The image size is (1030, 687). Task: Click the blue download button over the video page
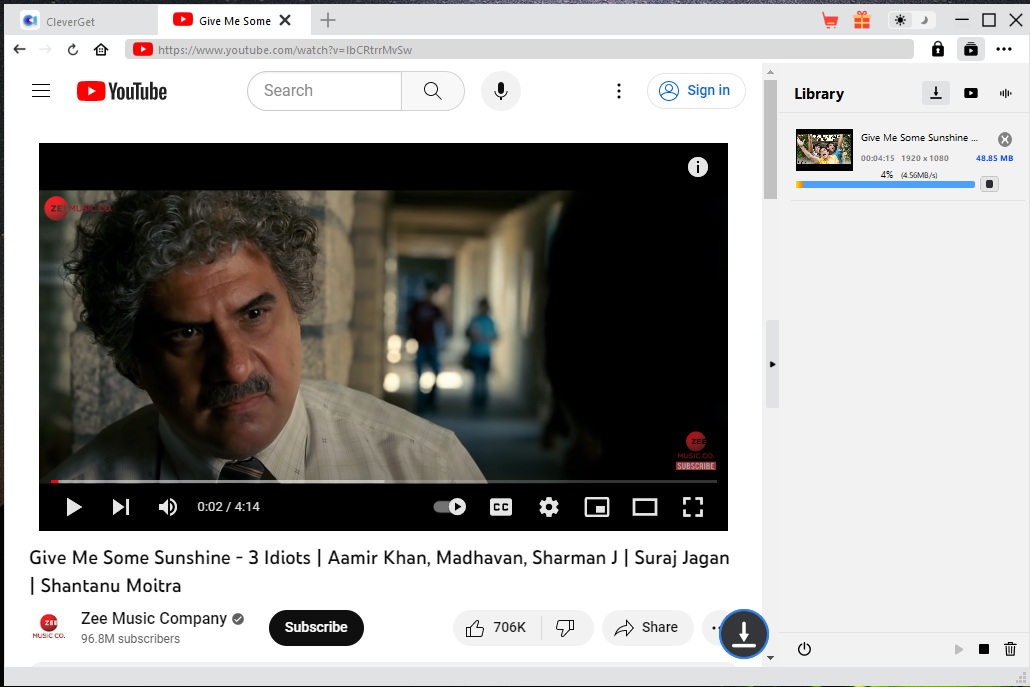pyautogui.click(x=743, y=633)
